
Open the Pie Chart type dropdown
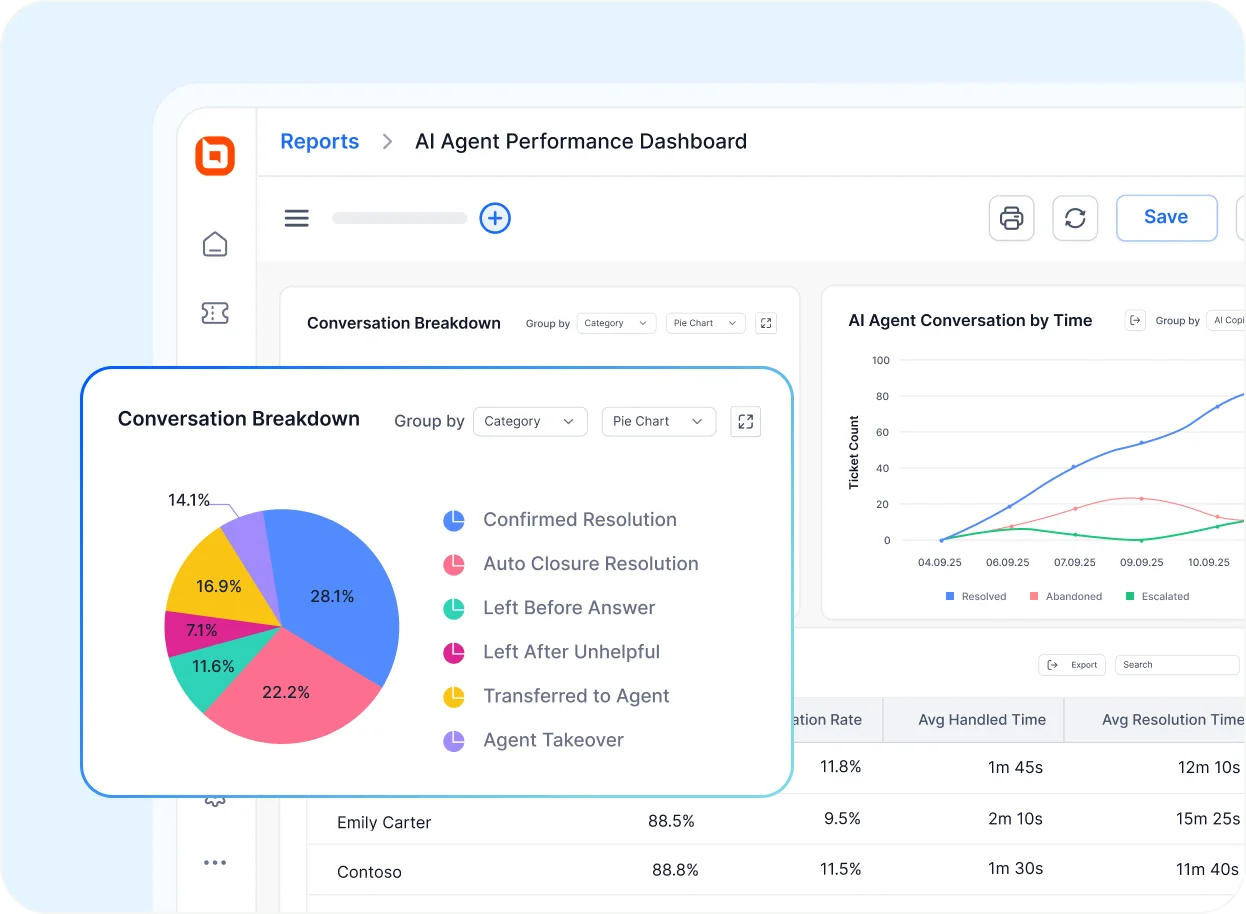point(658,421)
